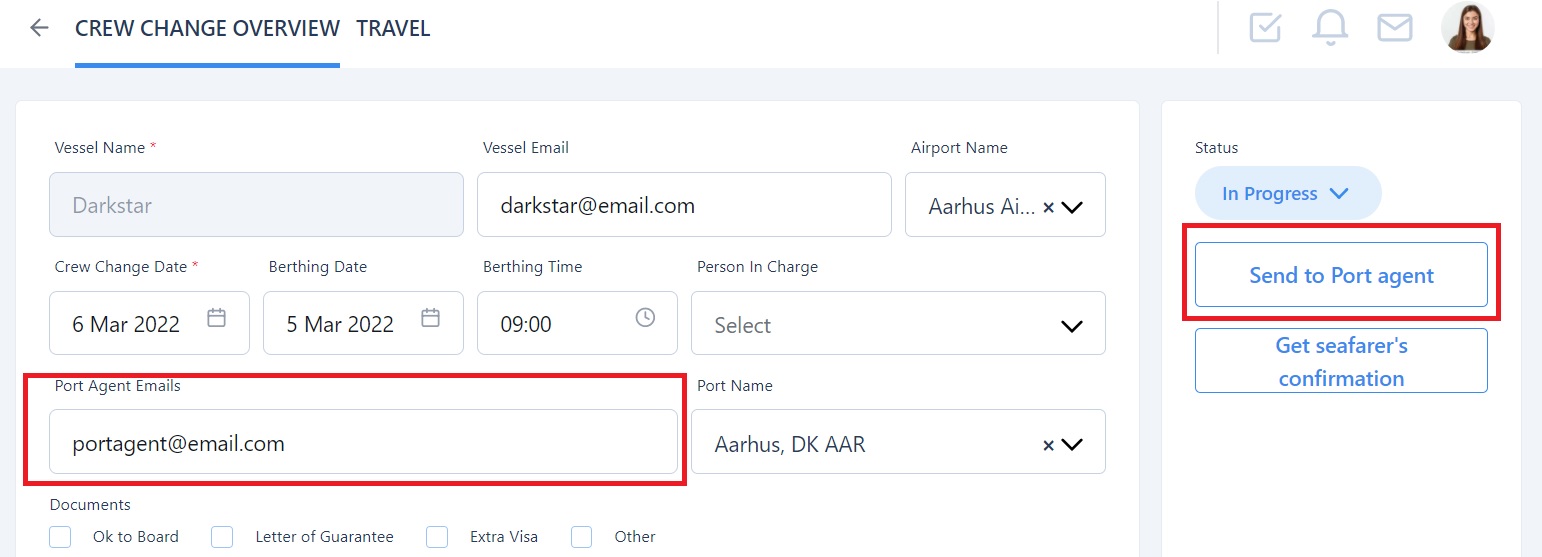Image resolution: width=1542 pixels, height=557 pixels.
Task: Select the Crew Change Overview tab
Action: point(207,29)
